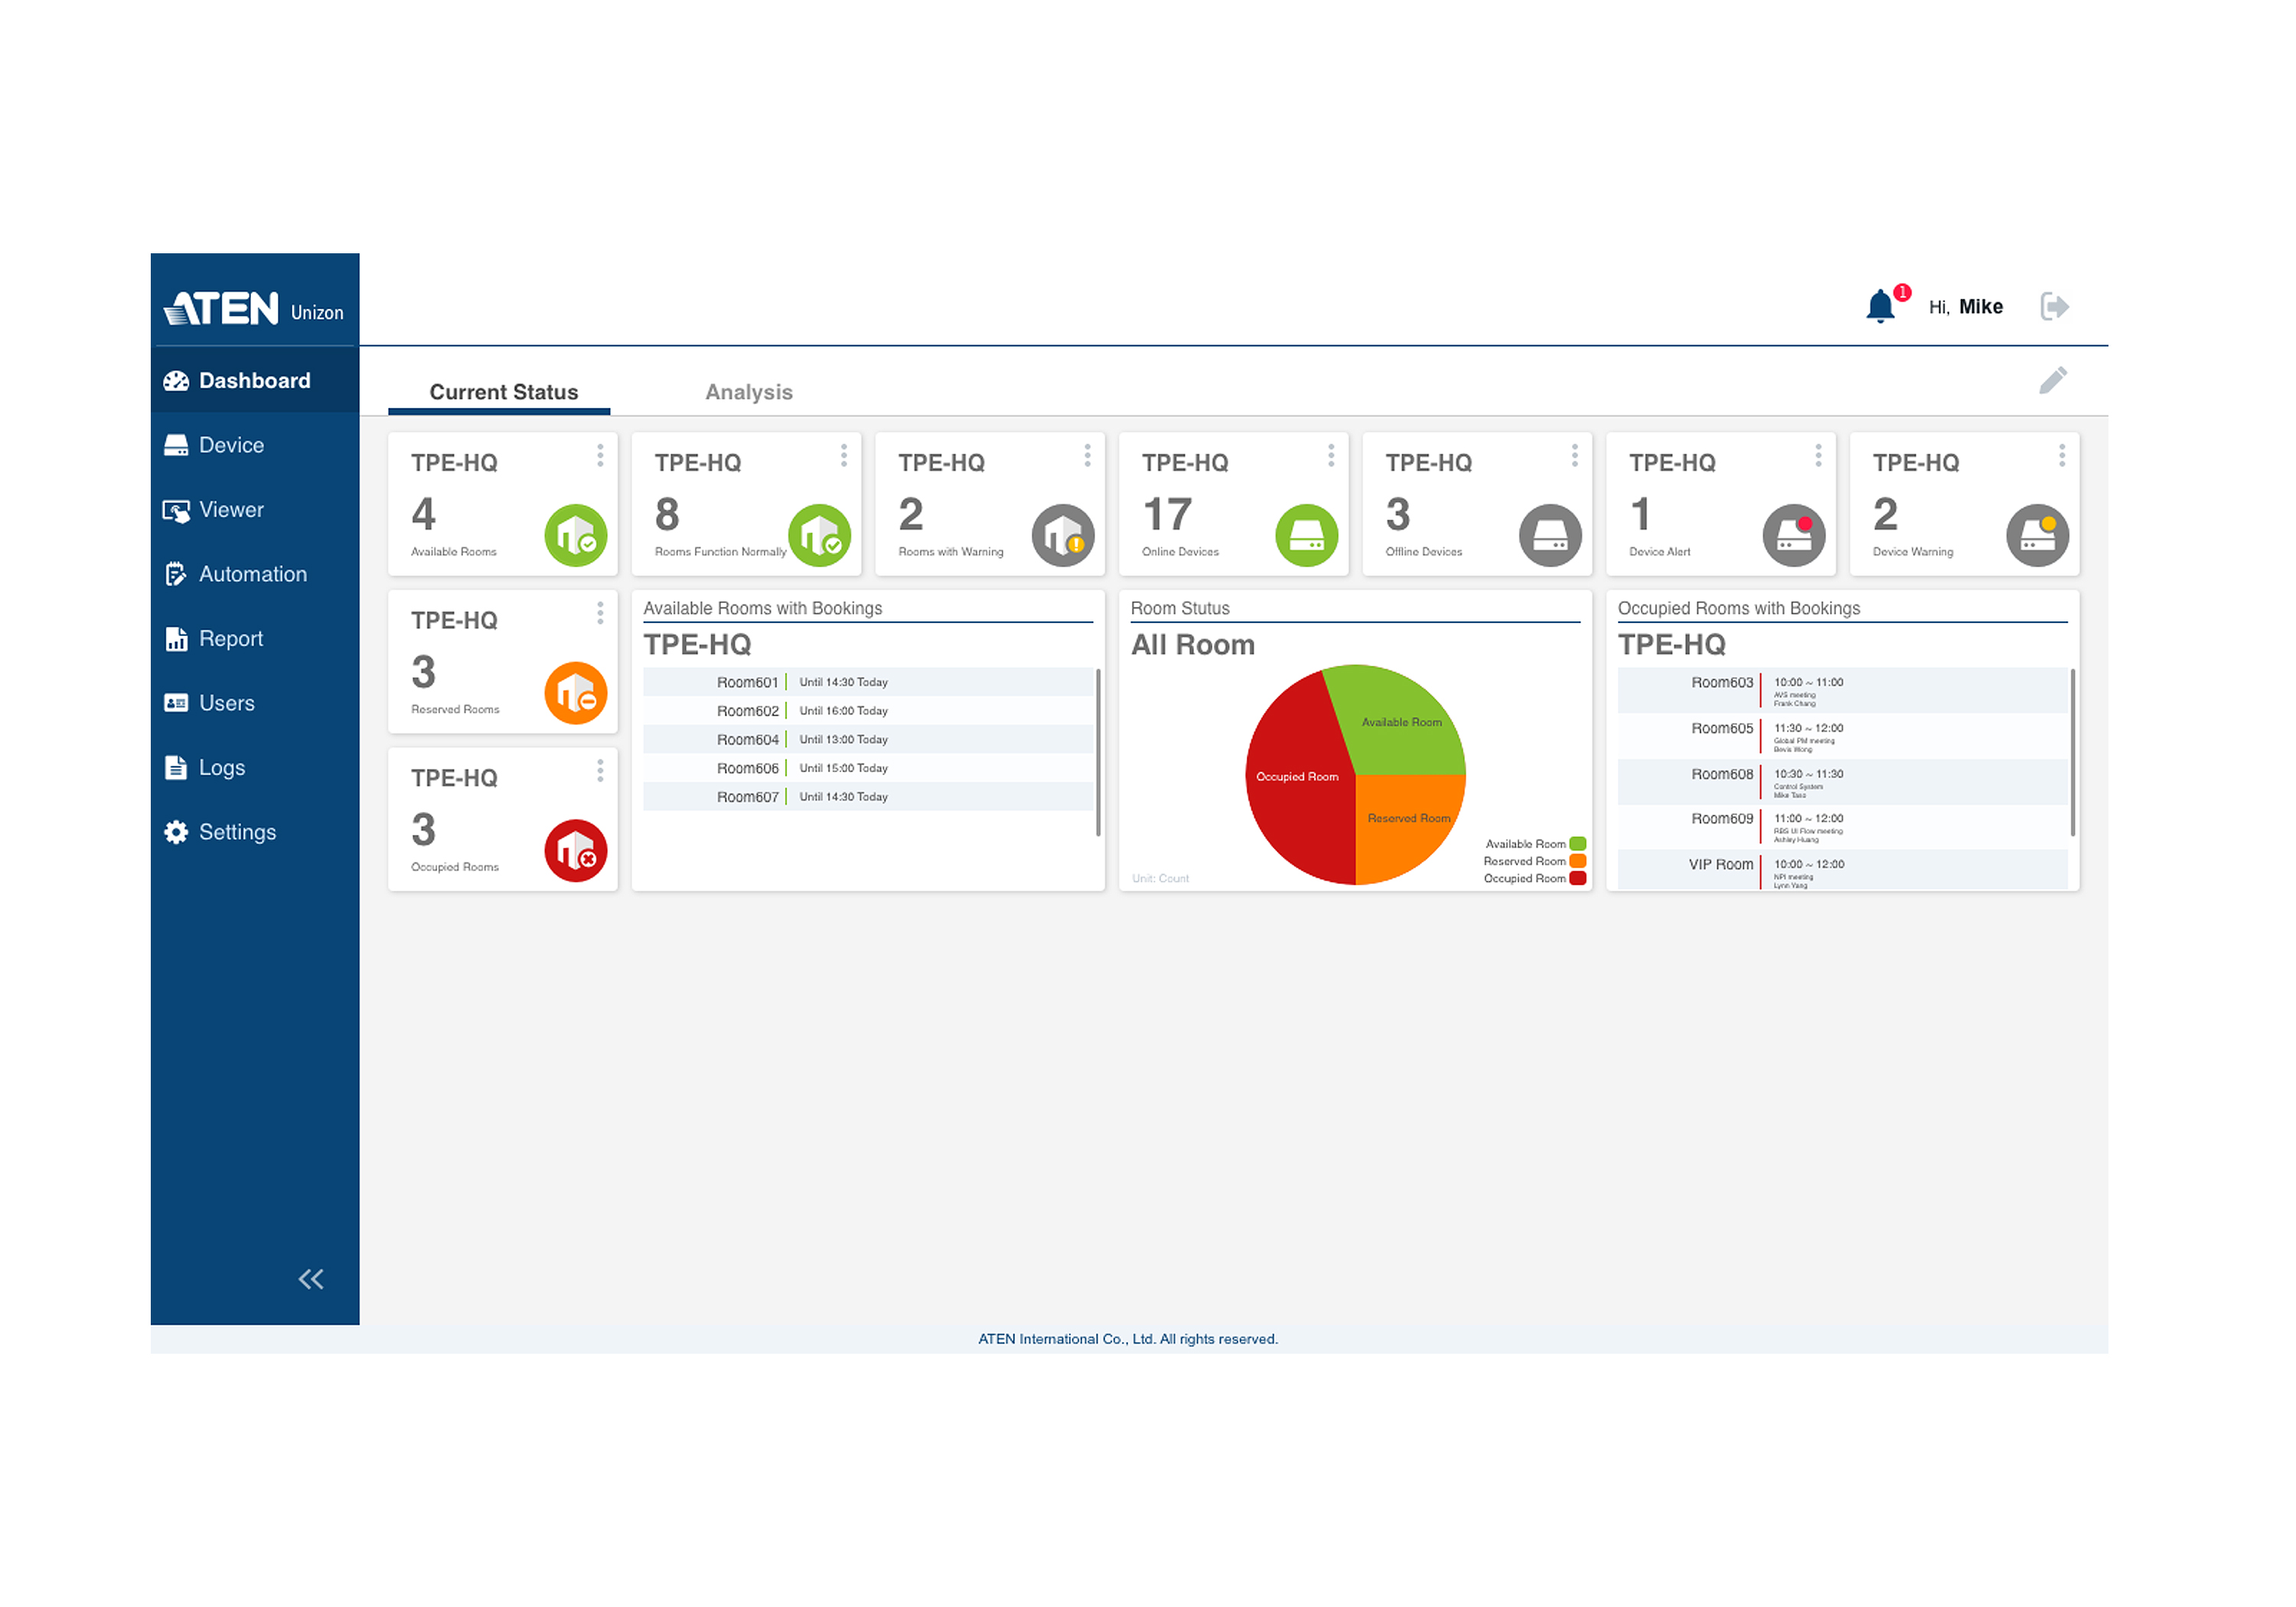
Task: Click the Rooms with Warning icon
Action: click(x=1062, y=535)
